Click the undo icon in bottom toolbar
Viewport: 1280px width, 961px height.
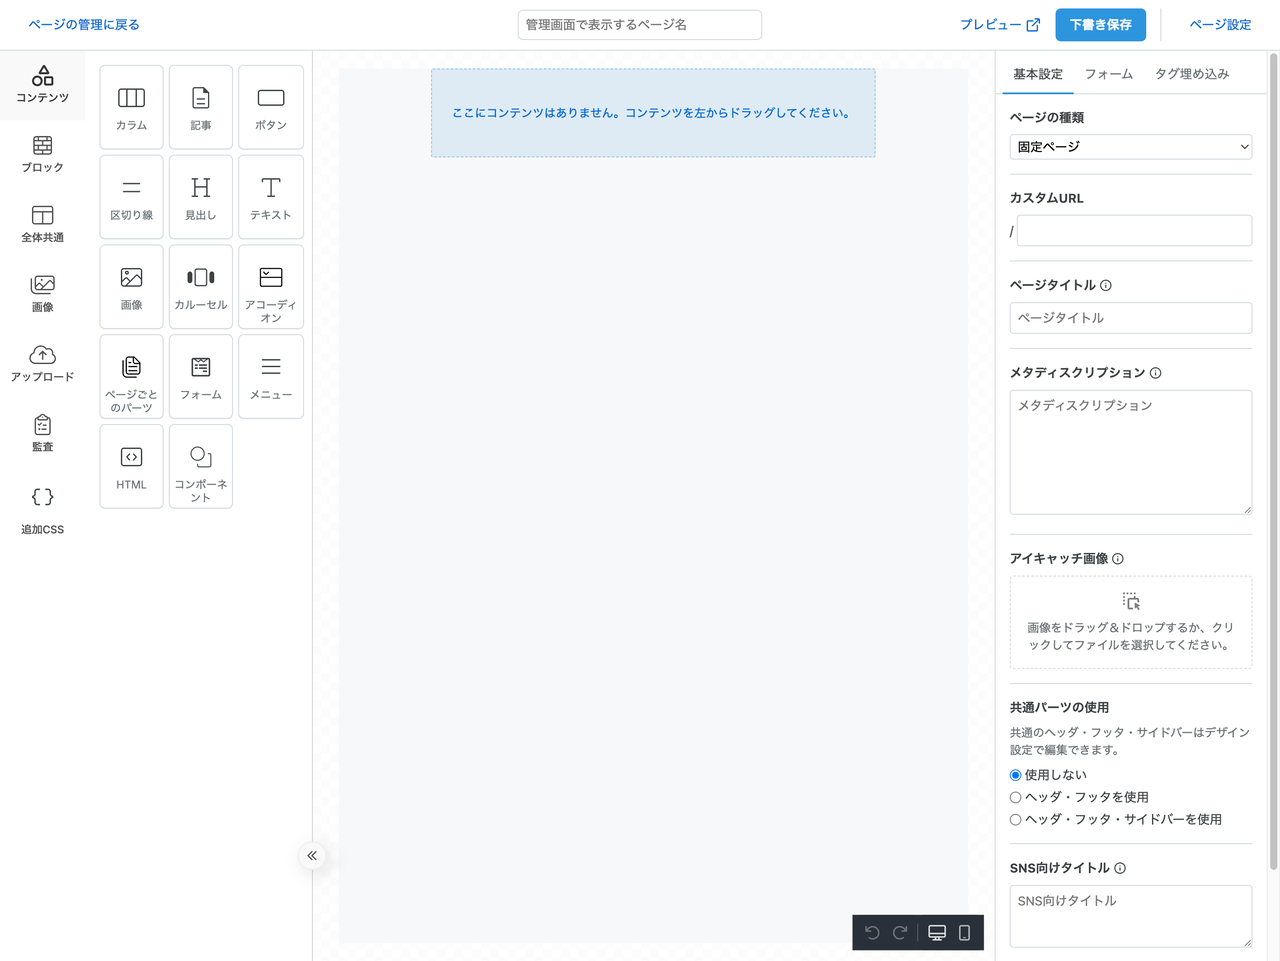[x=872, y=931]
